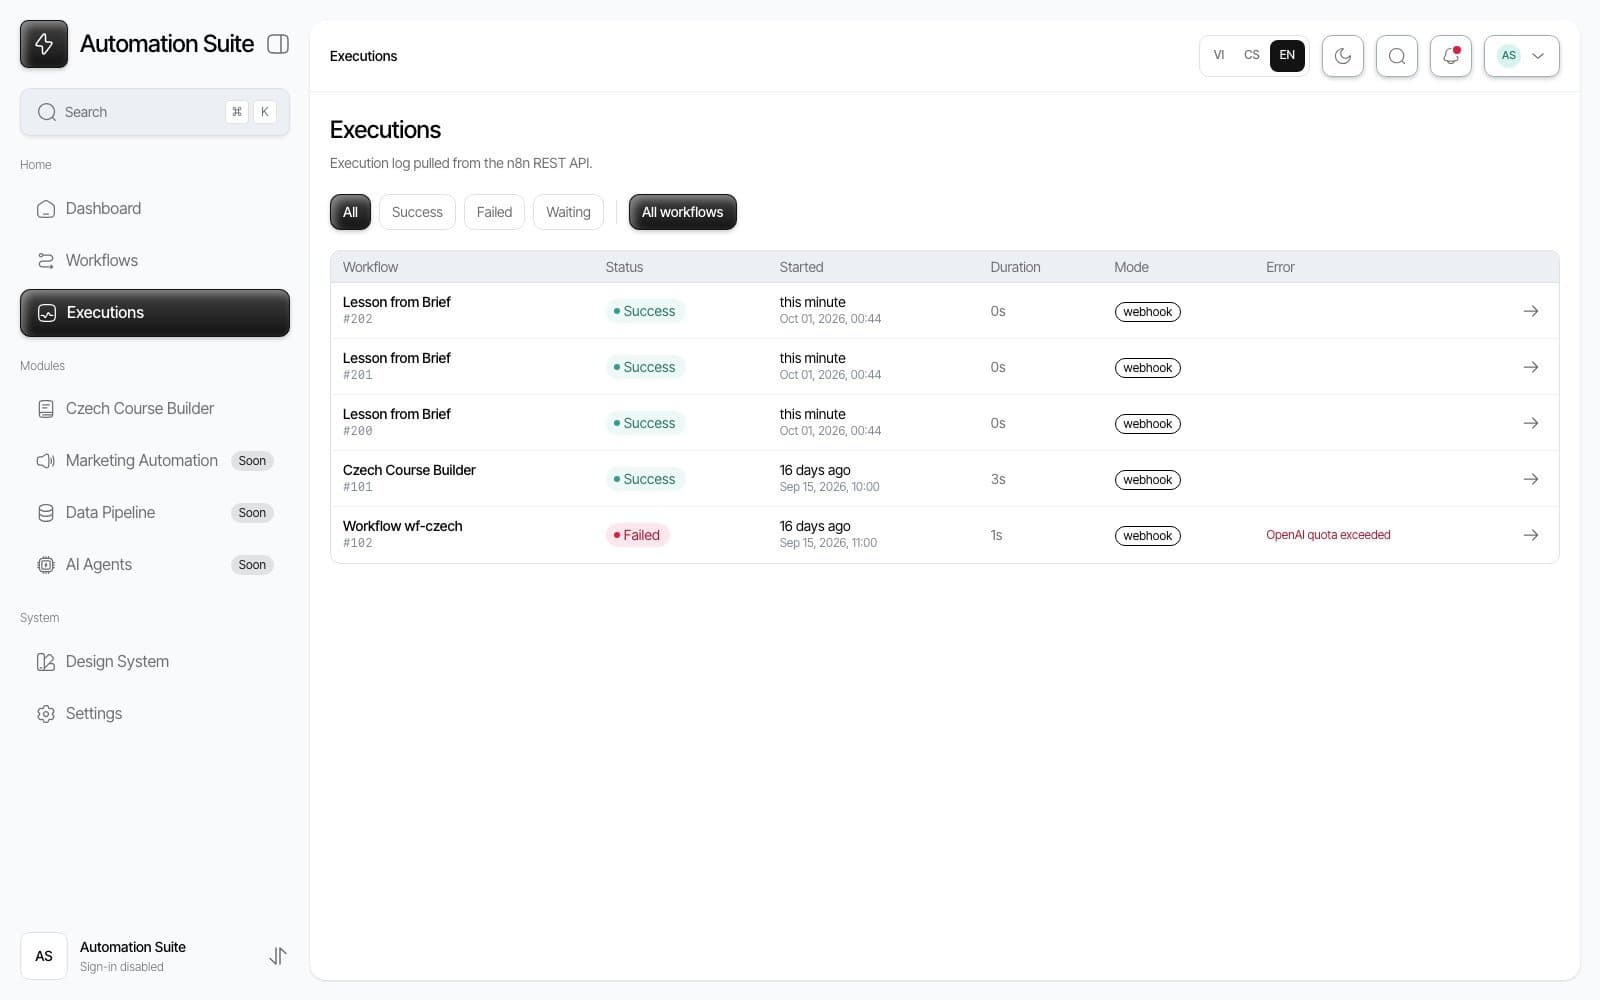This screenshot has width=1600, height=1000.
Task: Open Workflows in sidebar
Action: click(x=155, y=260)
